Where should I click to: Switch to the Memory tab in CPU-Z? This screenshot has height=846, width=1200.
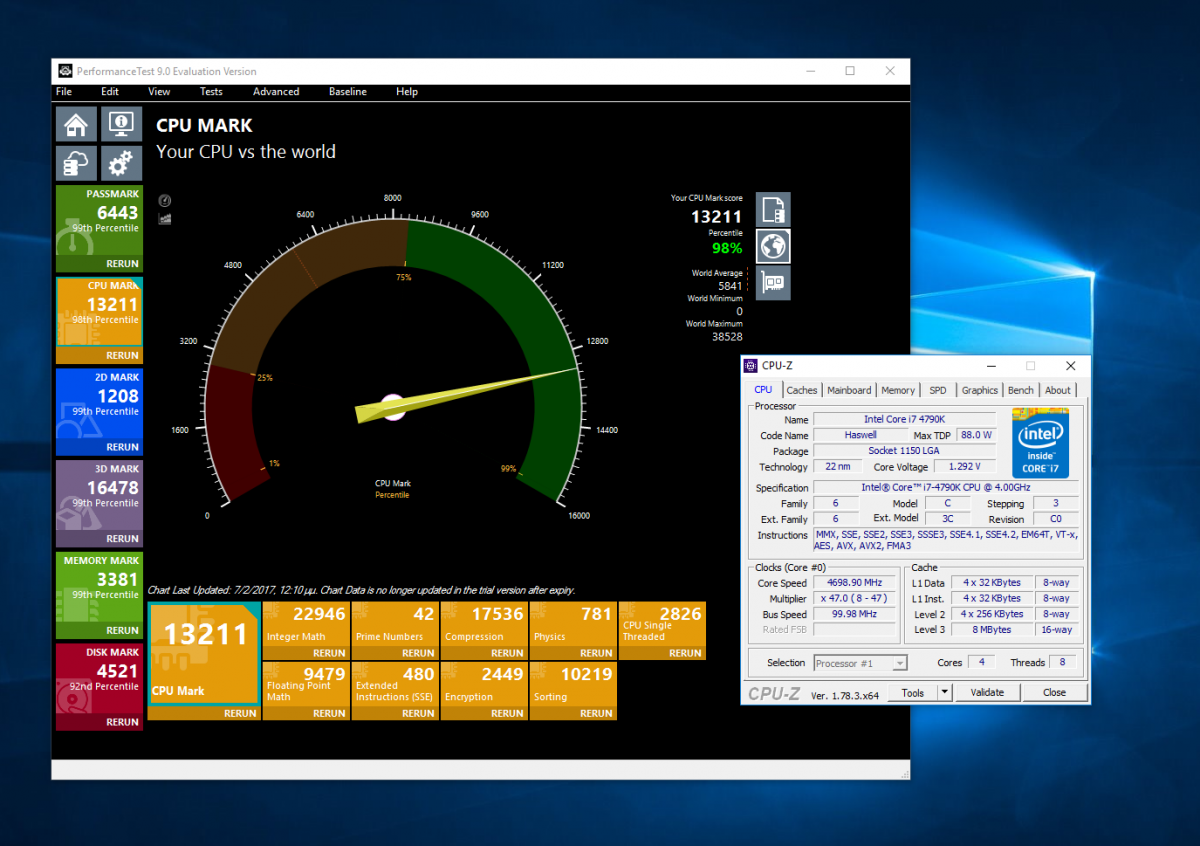point(898,390)
